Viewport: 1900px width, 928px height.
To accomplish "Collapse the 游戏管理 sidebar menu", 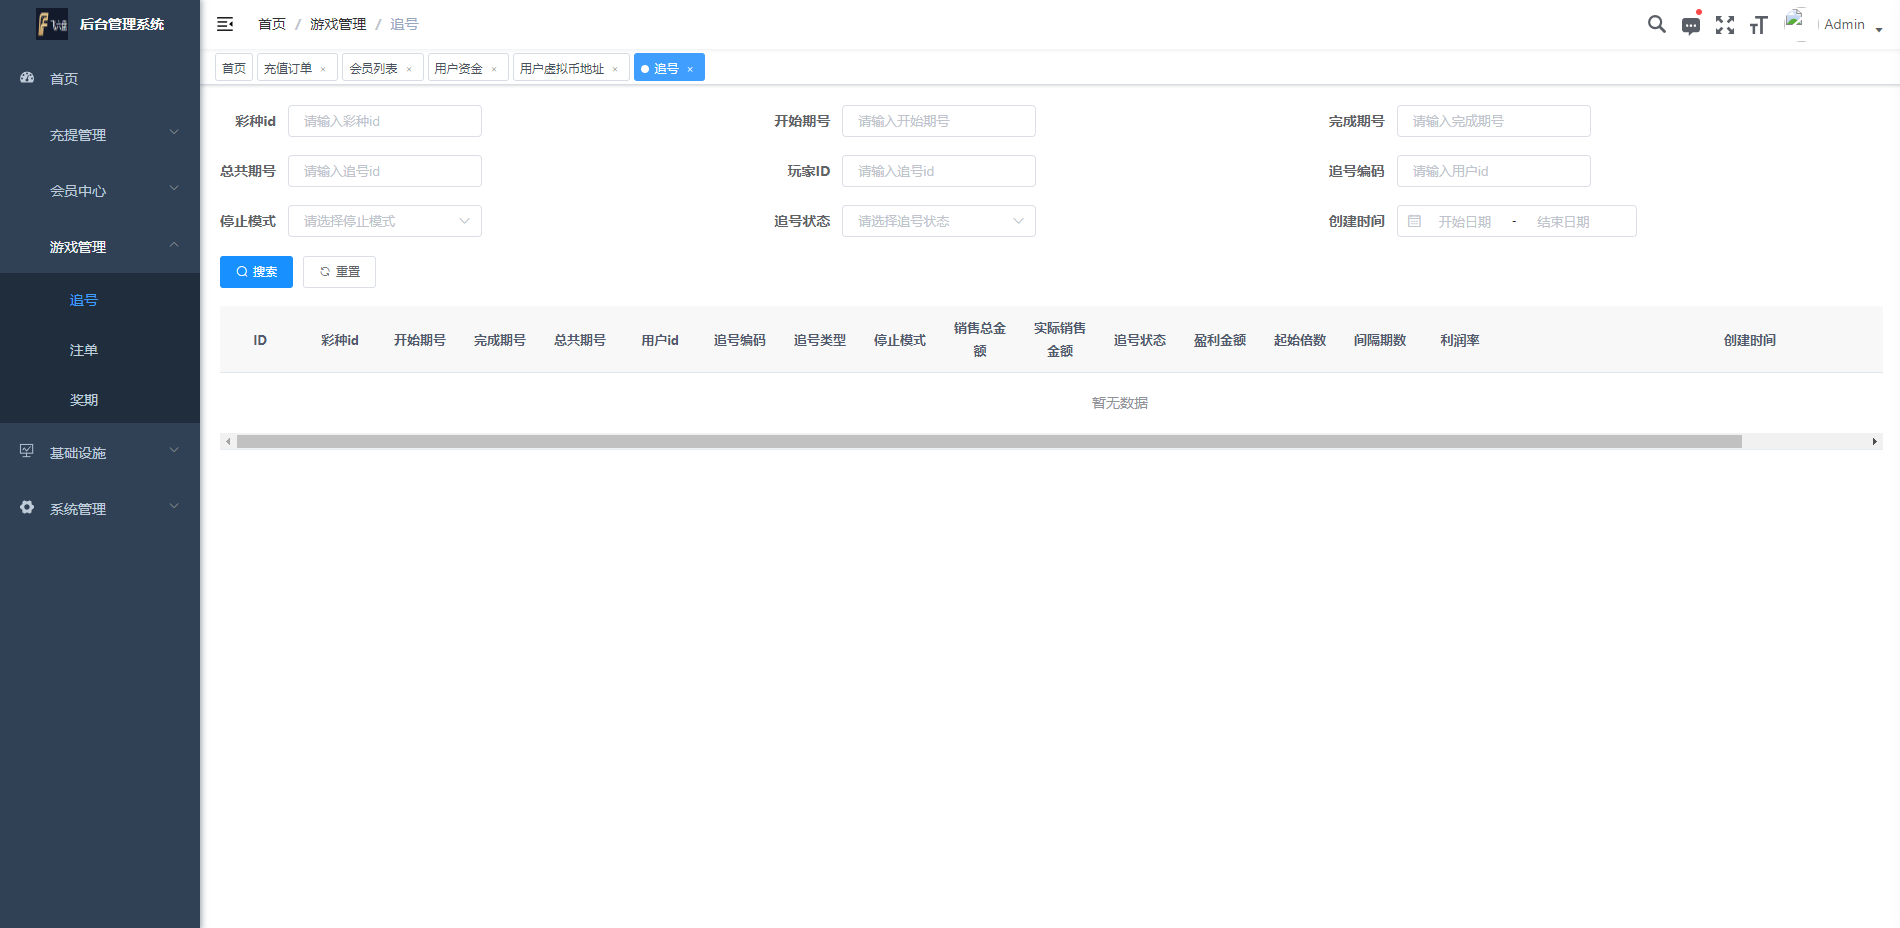I will (100, 247).
